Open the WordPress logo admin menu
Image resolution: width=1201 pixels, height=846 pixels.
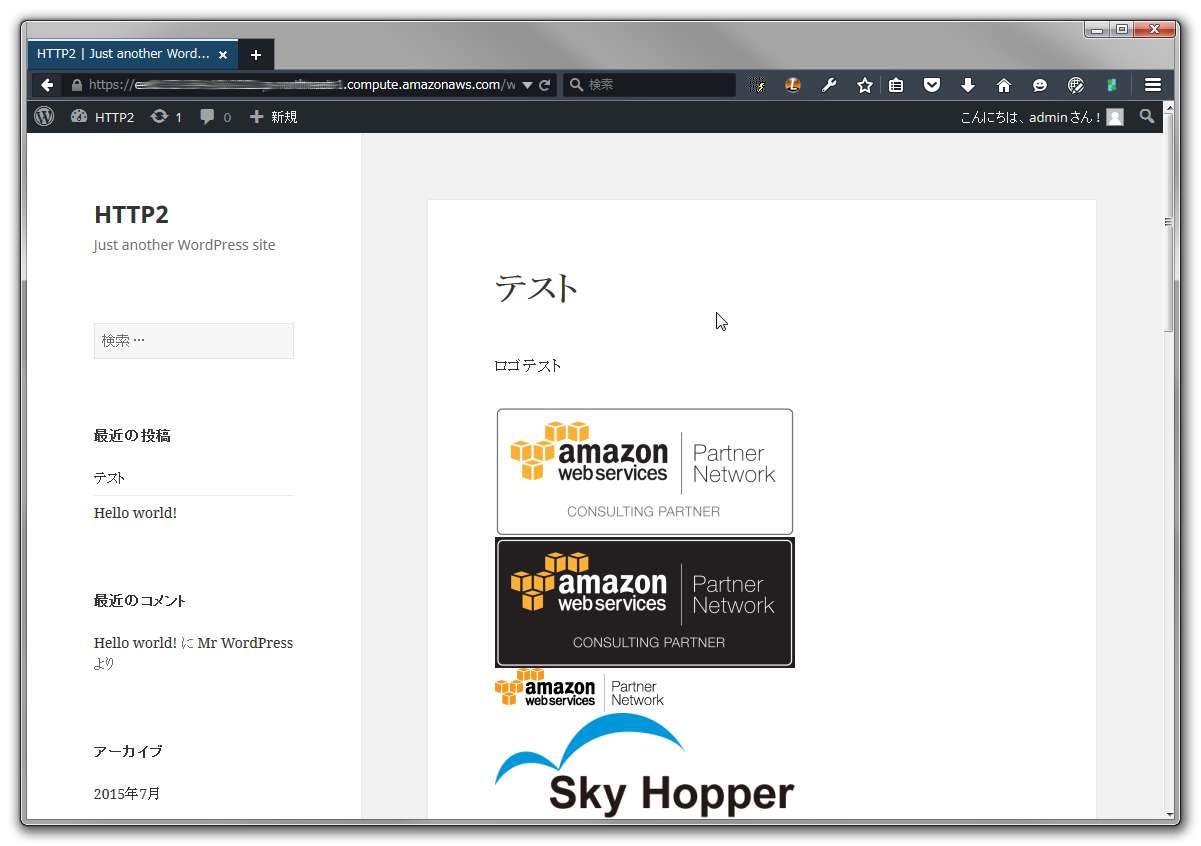[x=44, y=116]
